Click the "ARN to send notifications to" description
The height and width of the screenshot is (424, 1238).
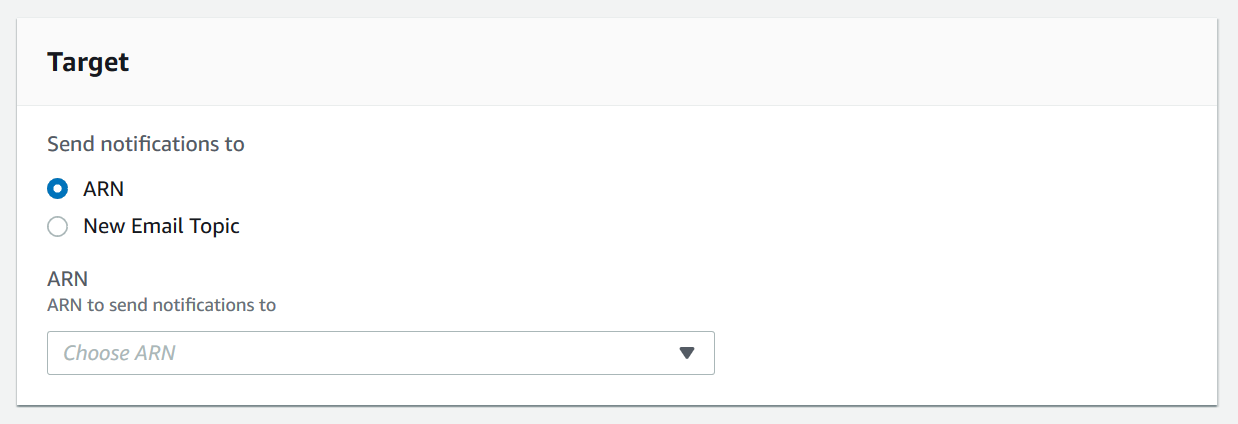pyautogui.click(x=161, y=305)
